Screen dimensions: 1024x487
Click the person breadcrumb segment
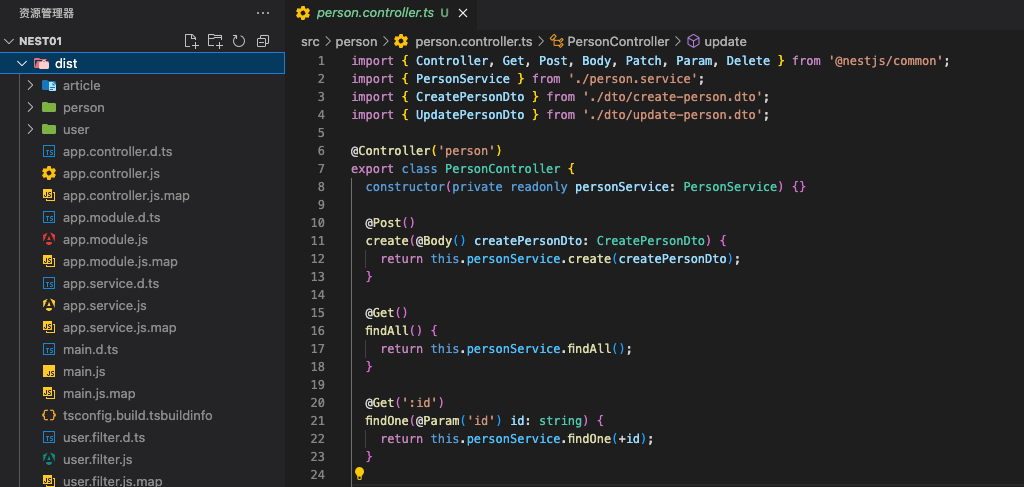[x=357, y=42]
